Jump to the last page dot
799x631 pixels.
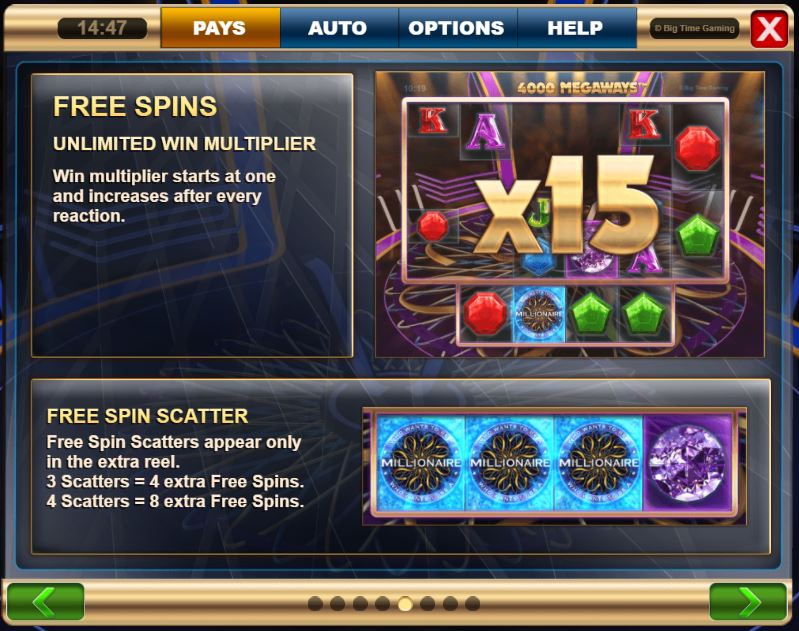pyautogui.click(x=472, y=603)
